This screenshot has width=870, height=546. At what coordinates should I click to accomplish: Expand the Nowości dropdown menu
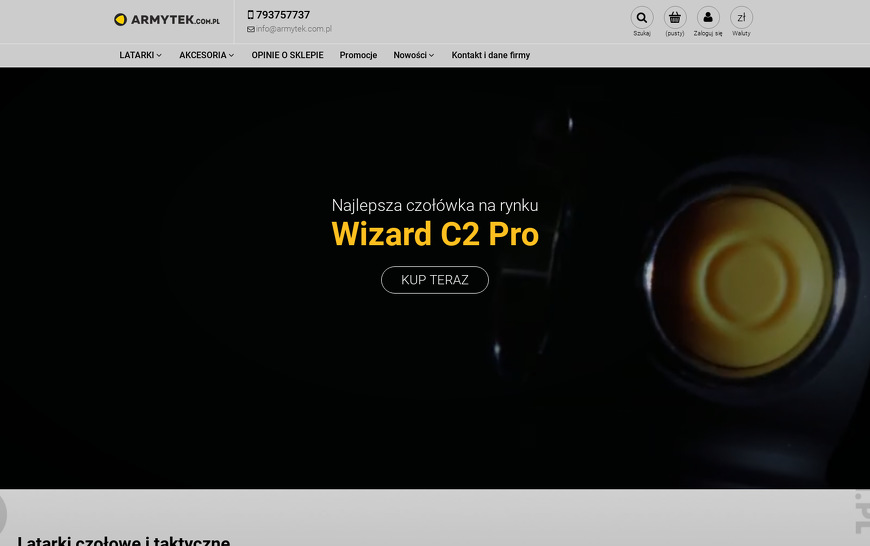[x=413, y=55]
